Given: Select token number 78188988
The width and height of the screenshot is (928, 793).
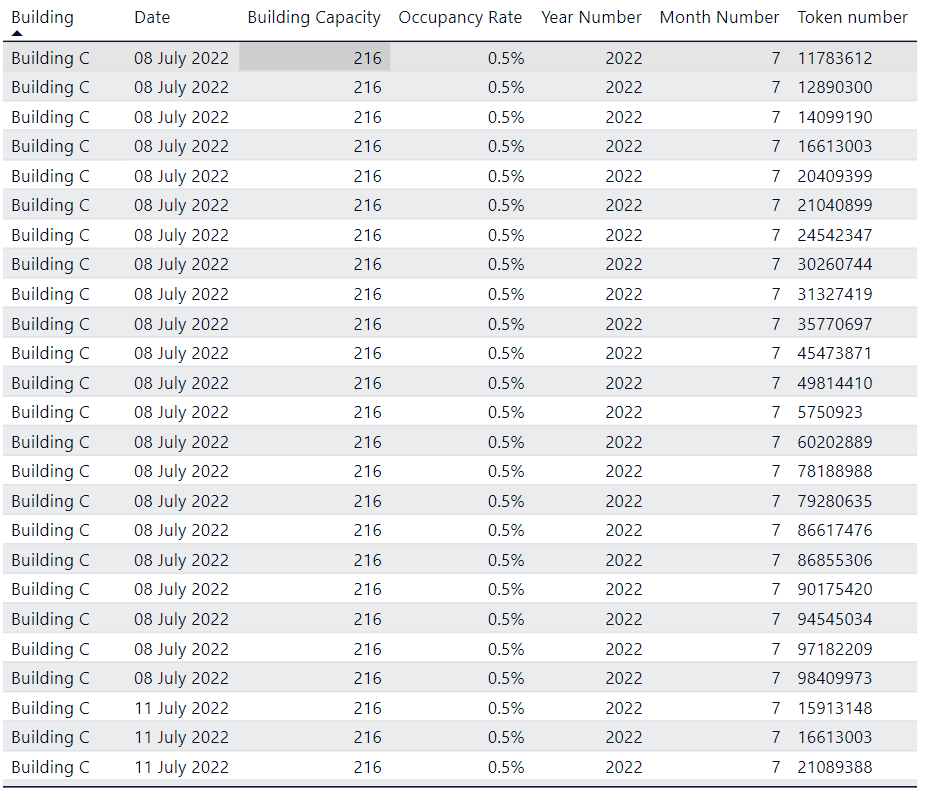Looking at the screenshot, I should [834, 472].
